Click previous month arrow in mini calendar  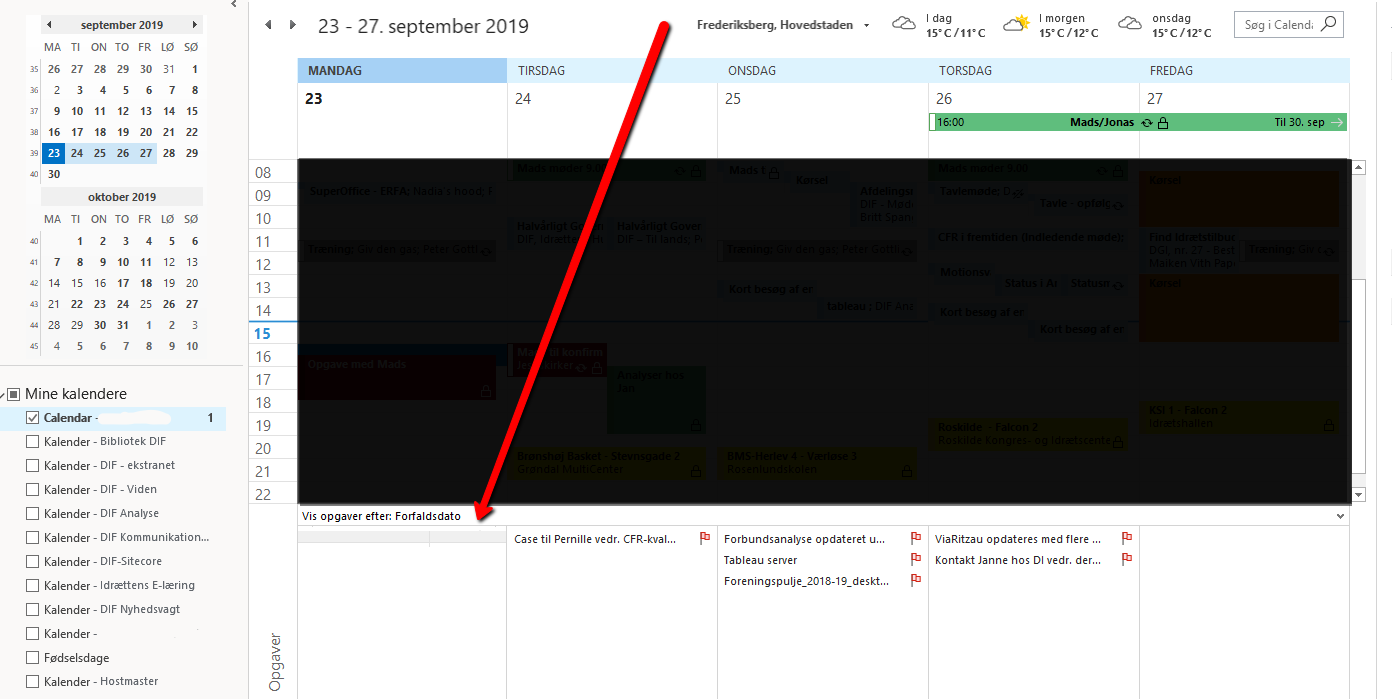(49, 24)
